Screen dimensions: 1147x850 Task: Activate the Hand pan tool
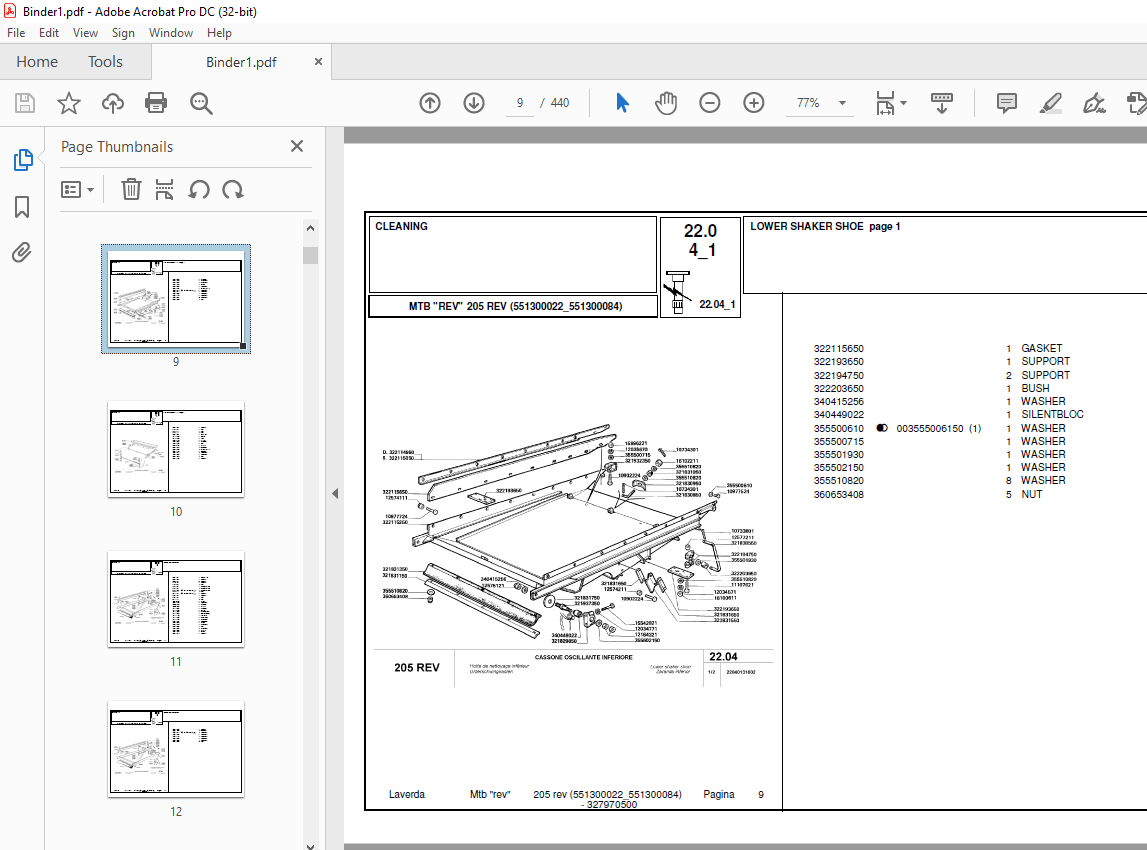pyautogui.click(x=666, y=103)
